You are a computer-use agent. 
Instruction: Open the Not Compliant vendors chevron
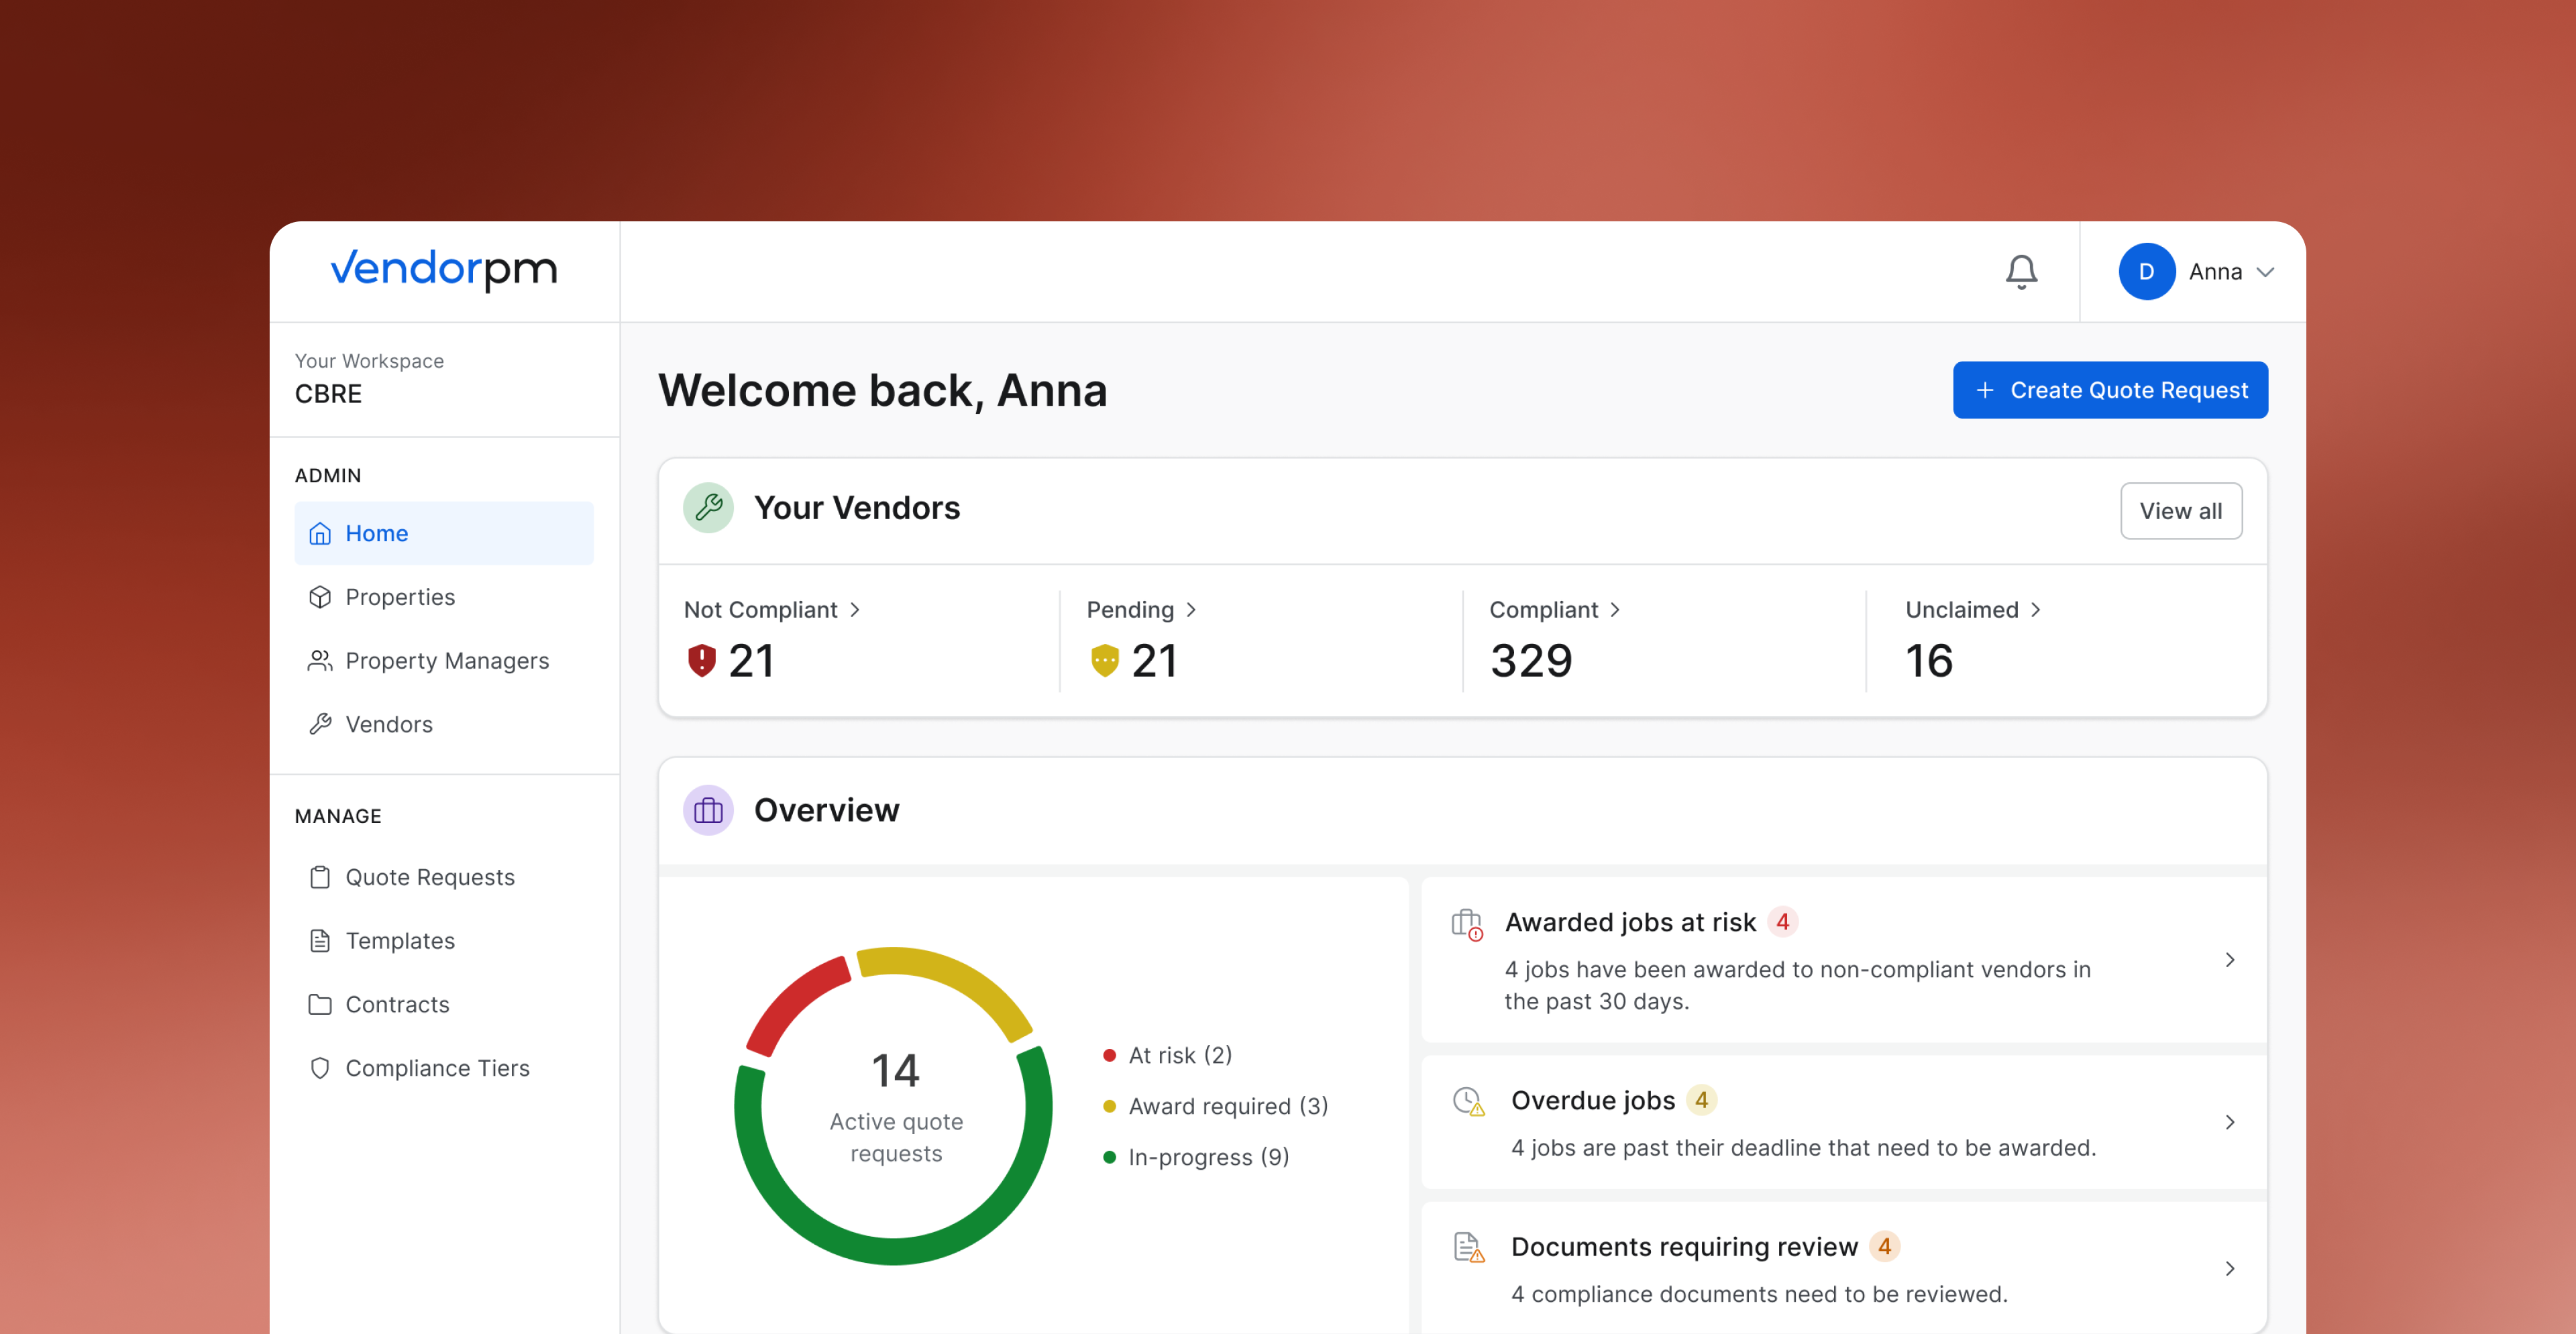855,610
